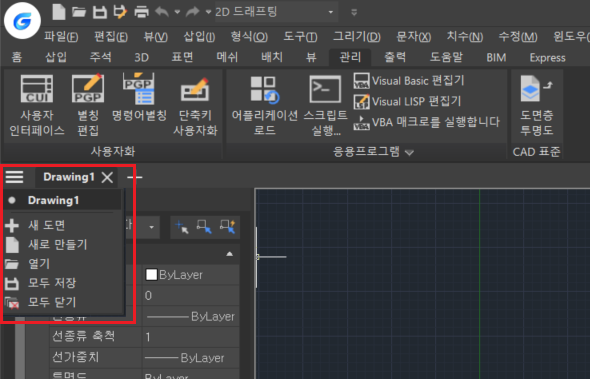Open the 어플리케이션 로드 tool
The image size is (590, 379).
pos(265,105)
